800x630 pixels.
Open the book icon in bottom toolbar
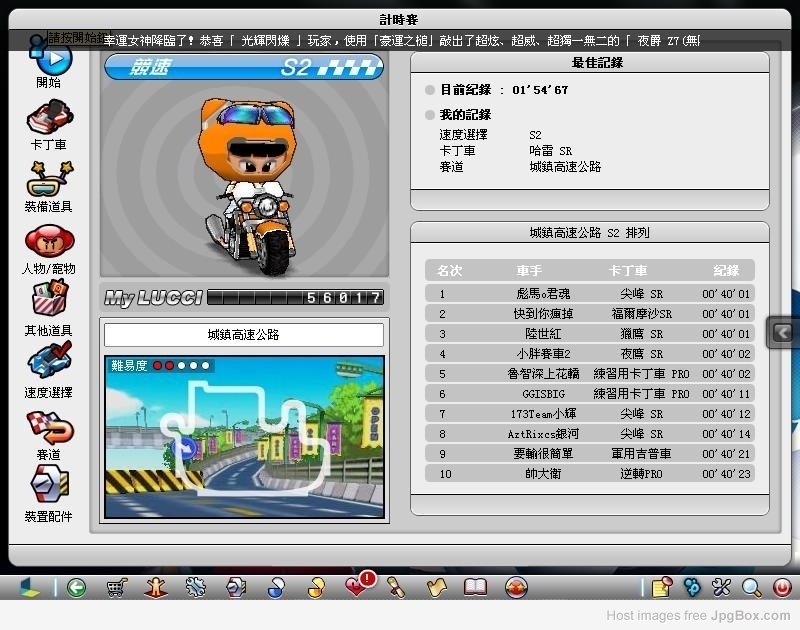coord(475,587)
